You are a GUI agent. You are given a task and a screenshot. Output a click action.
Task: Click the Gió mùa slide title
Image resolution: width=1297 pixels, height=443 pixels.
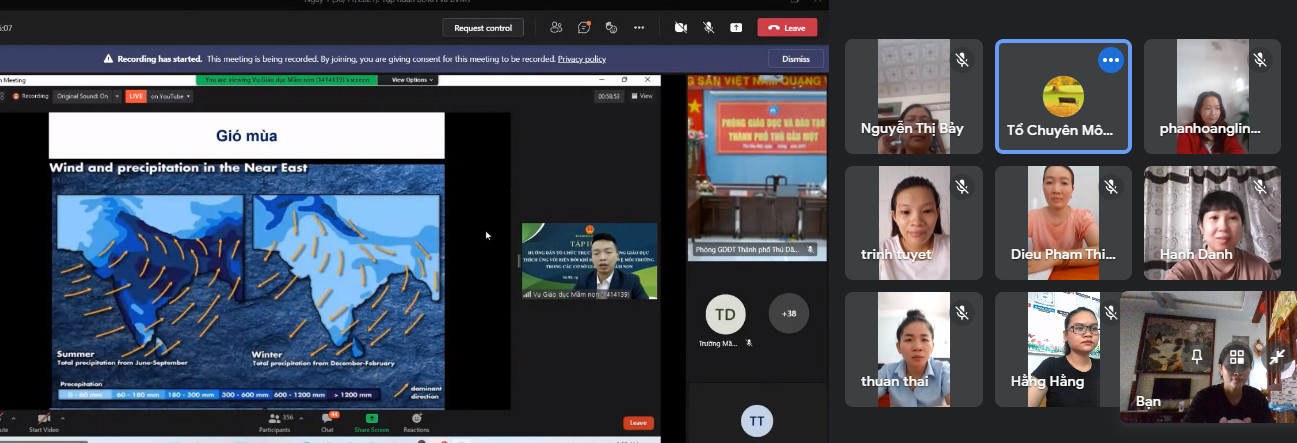(x=246, y=135)
